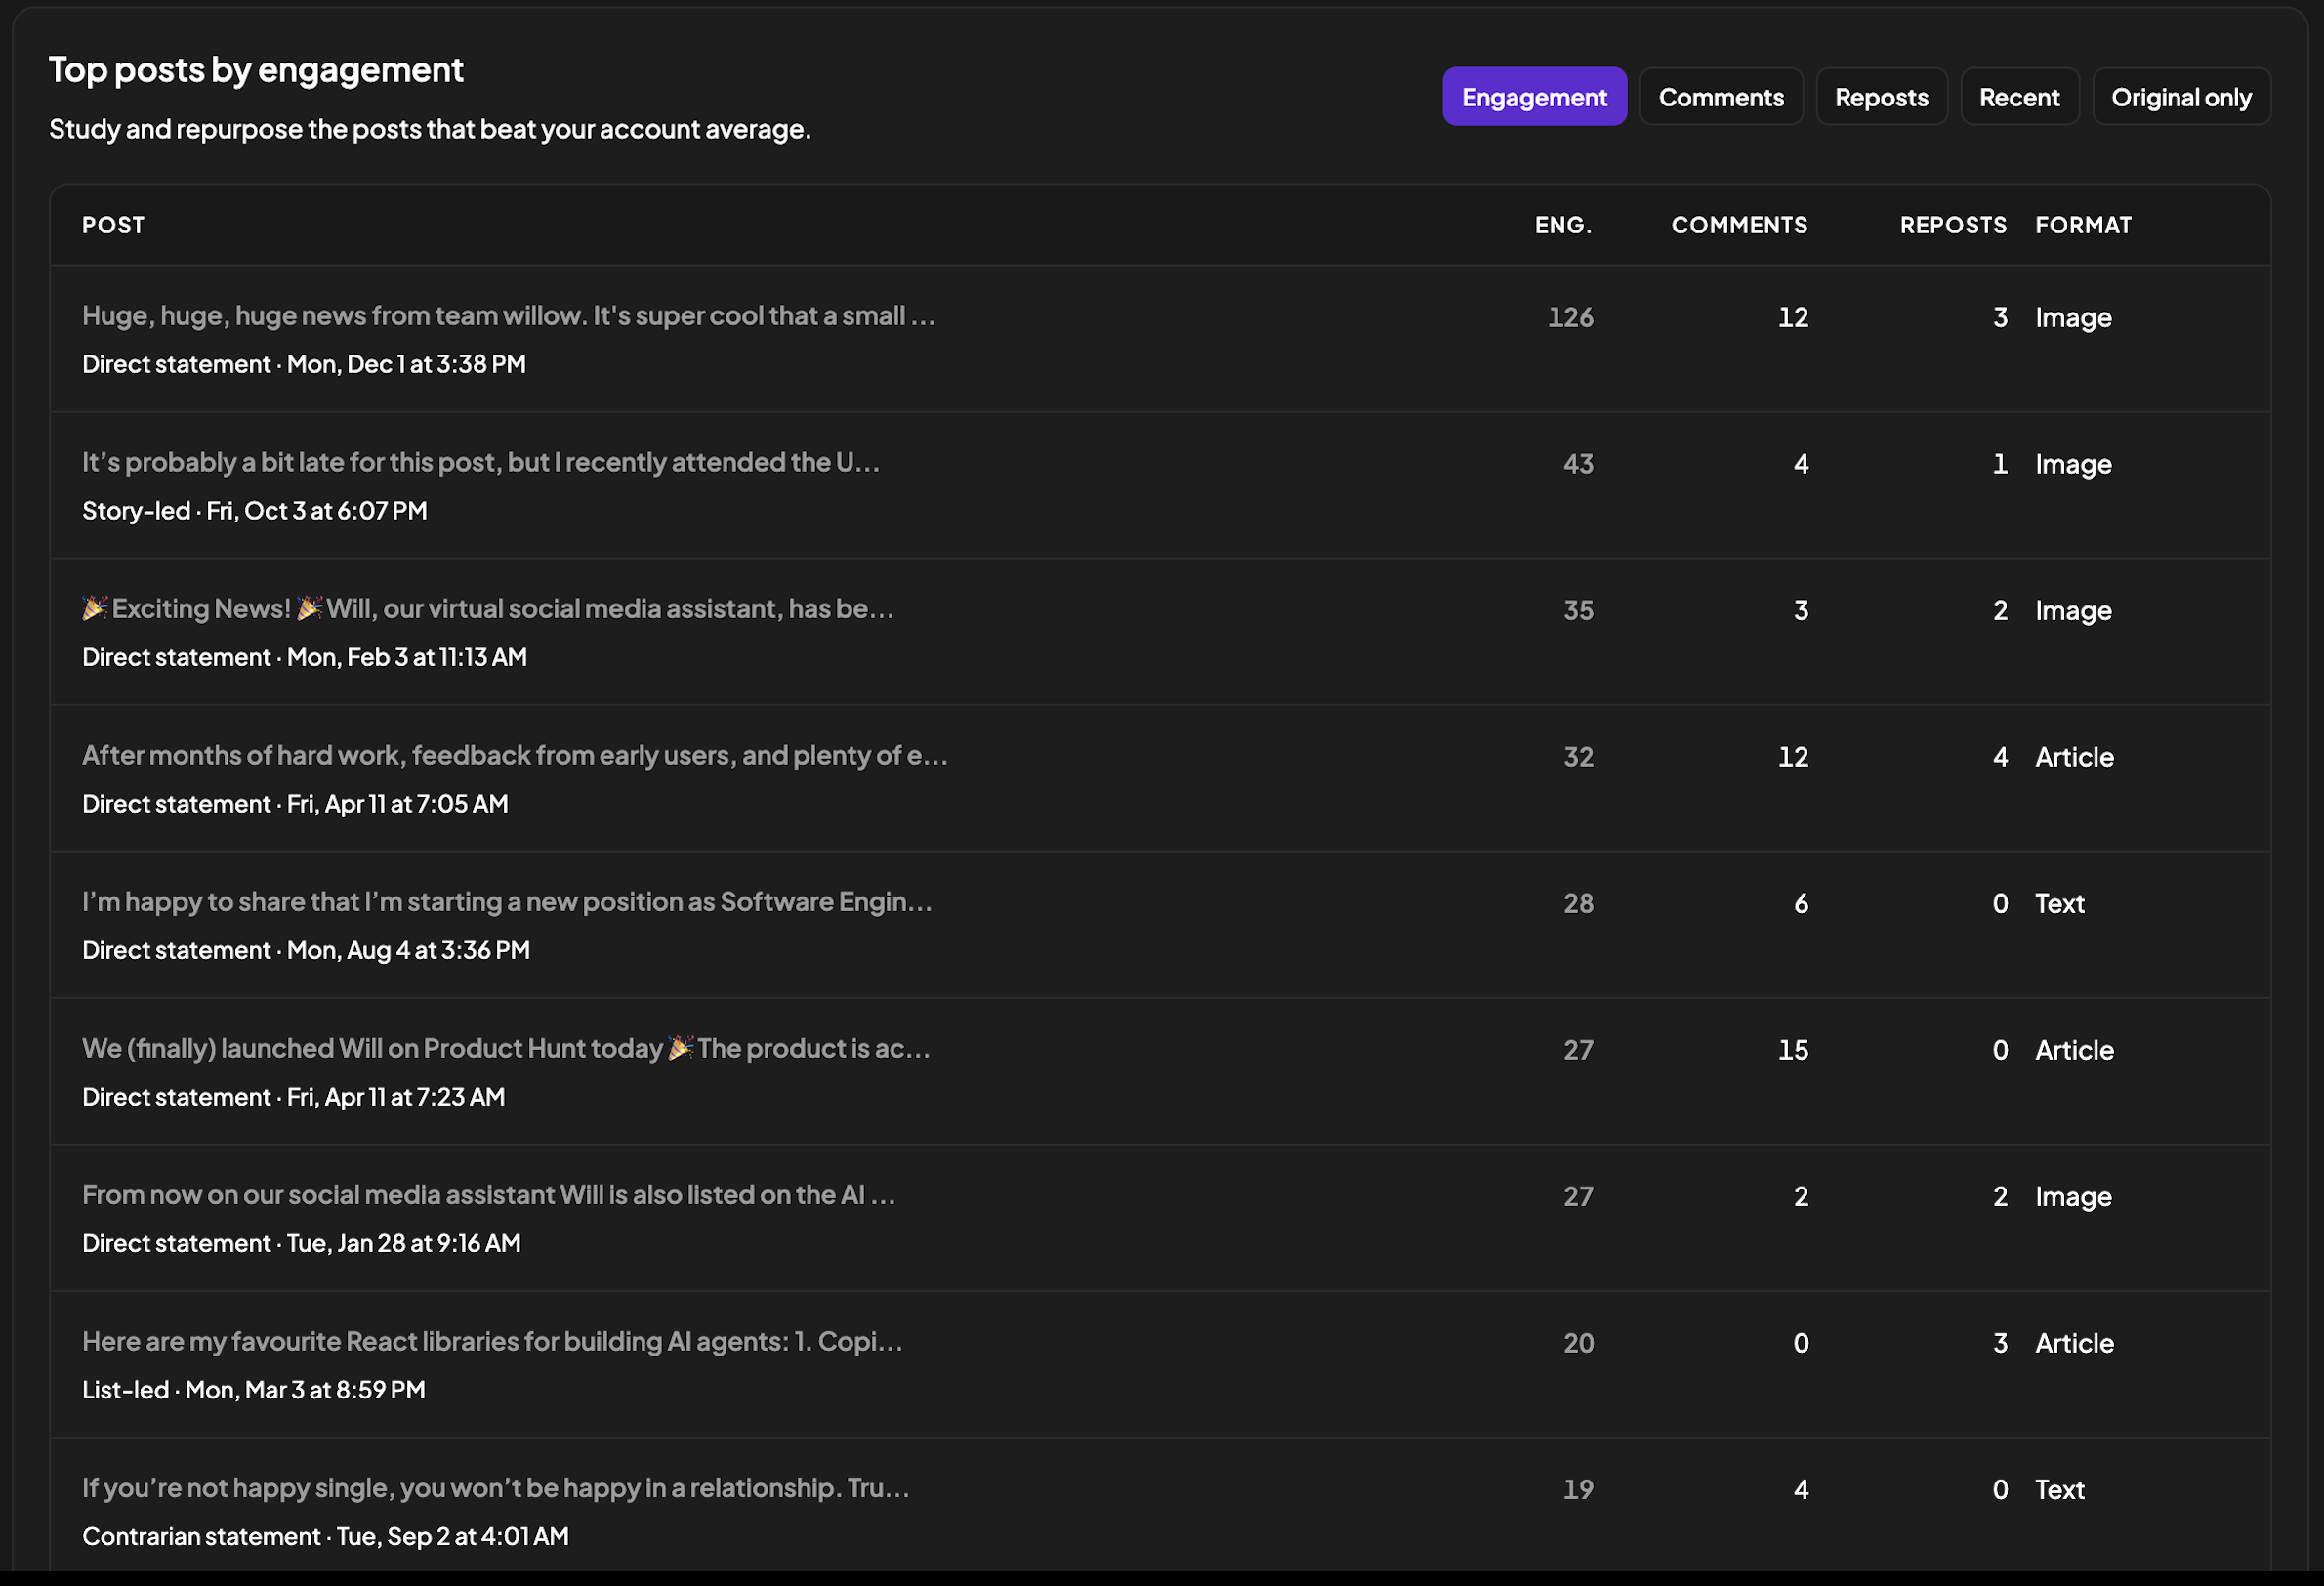
Task: Click 'Direct statement · Fri, Apr 11 at 7:23 AM'
Action: pos(294,1097)
